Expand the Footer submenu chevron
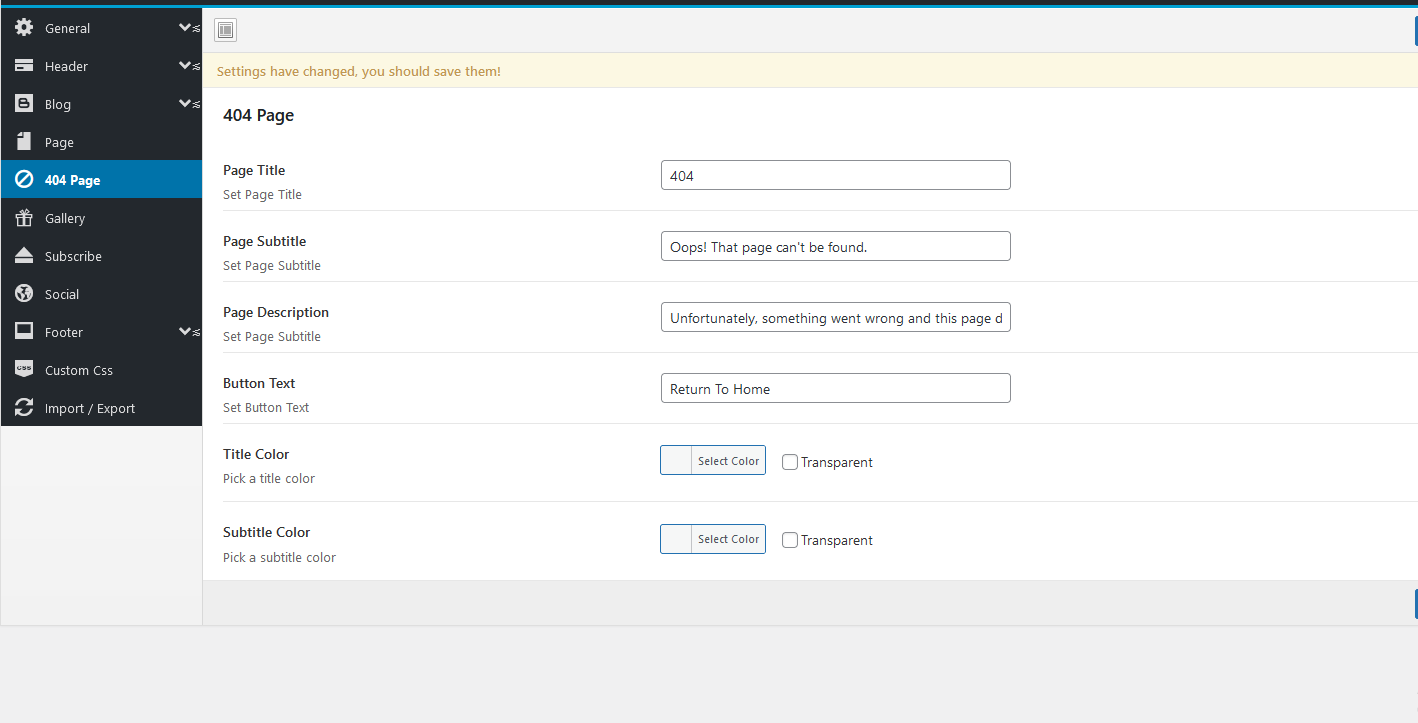This screenshot has height=723, width=1418. pos(185,332)
